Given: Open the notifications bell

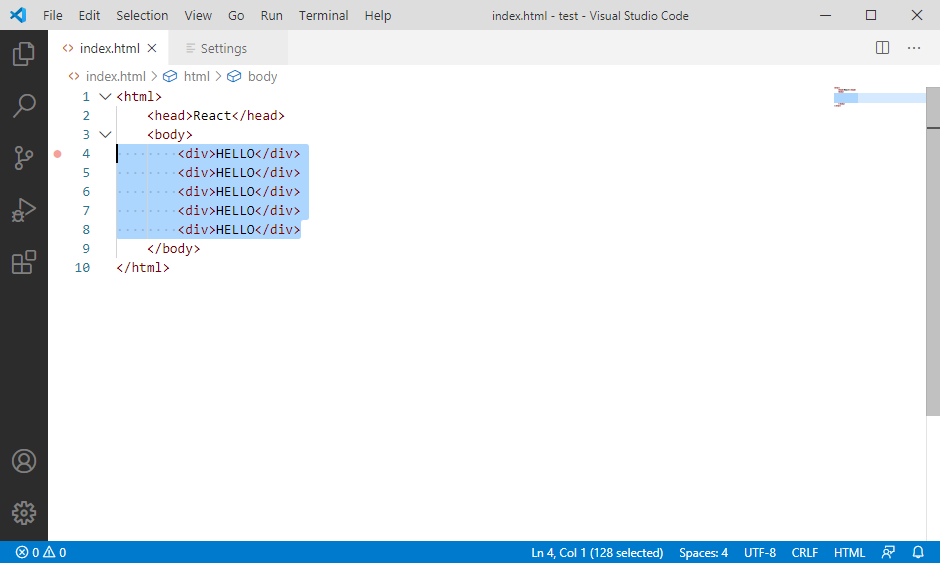Looking at the screenshot, I should coord(918,552).
